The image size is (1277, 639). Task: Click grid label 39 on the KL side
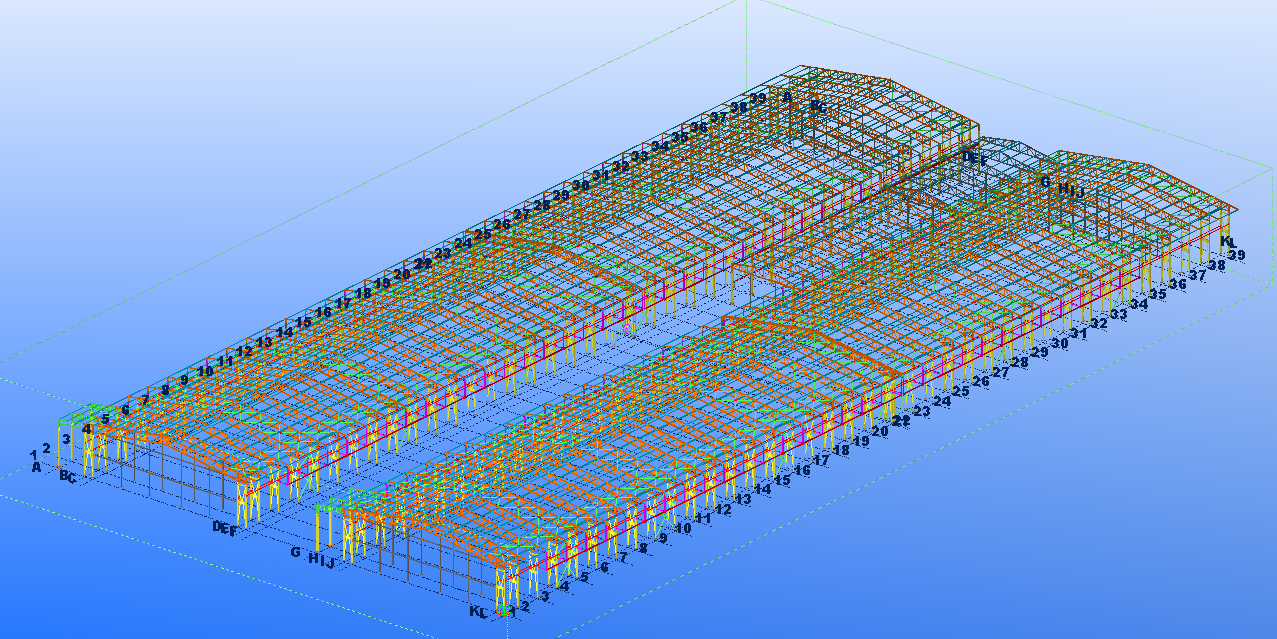[1237, 256]
